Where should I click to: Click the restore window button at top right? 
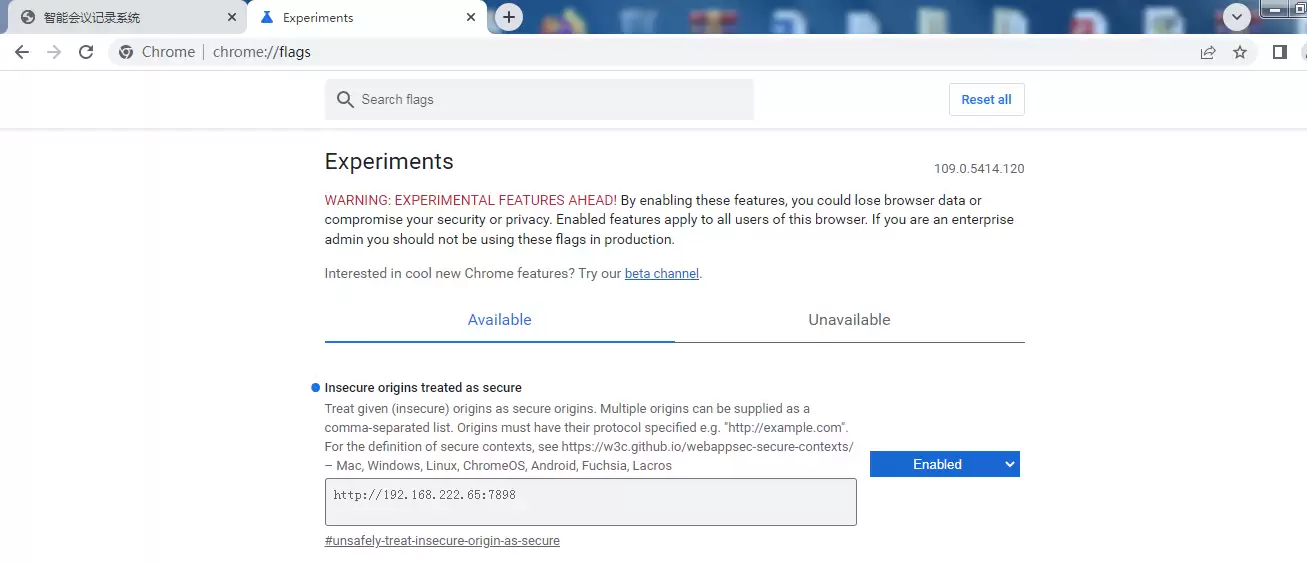1298,8
